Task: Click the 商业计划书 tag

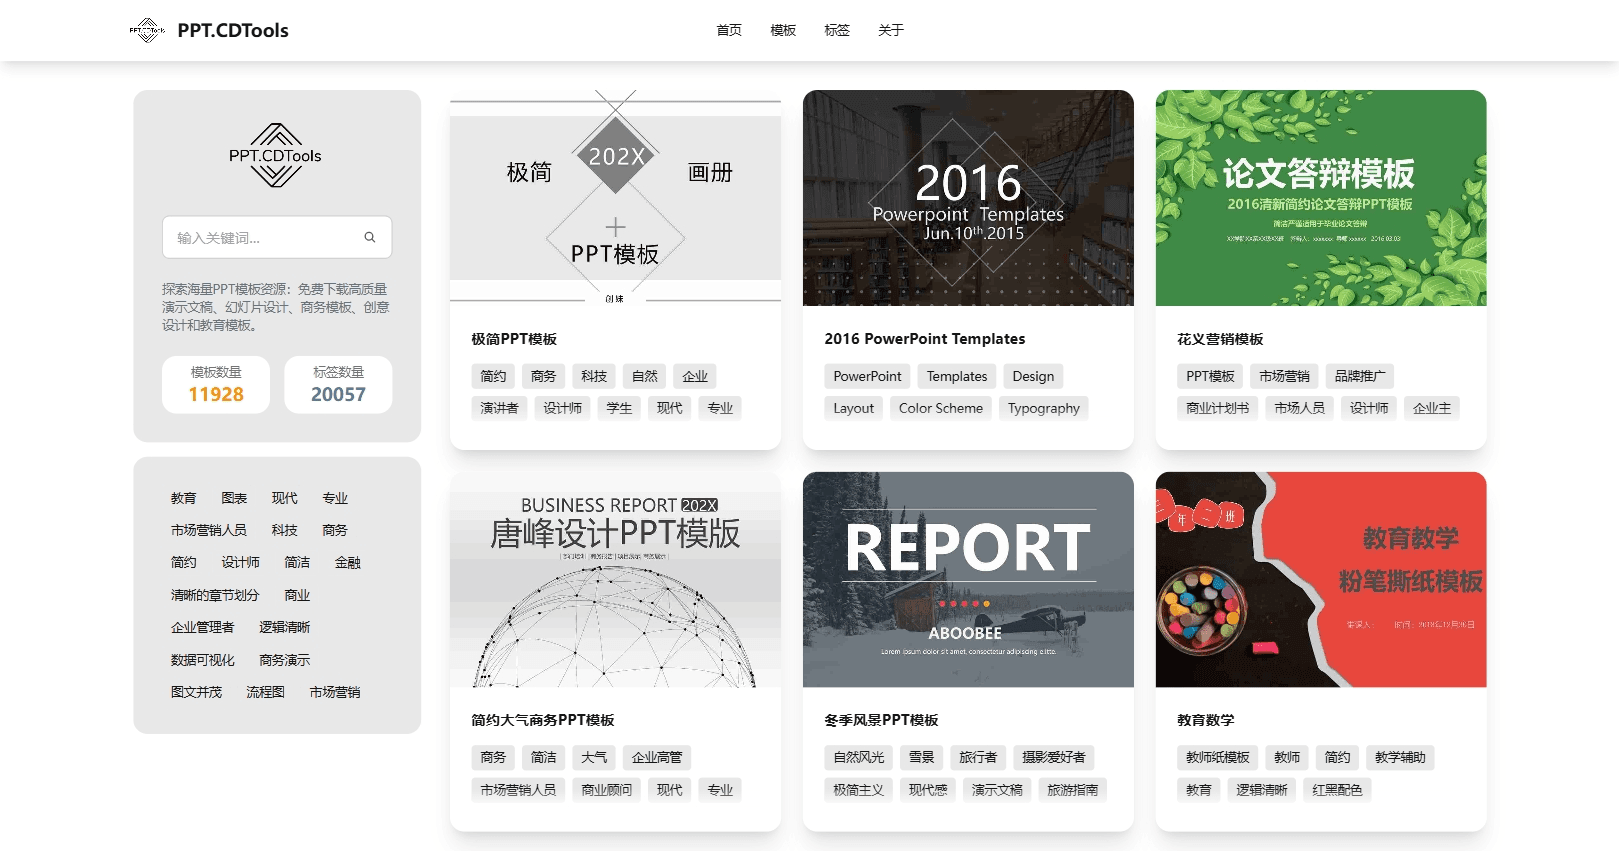Action: pyautogui.click(x=1218, y=408)
